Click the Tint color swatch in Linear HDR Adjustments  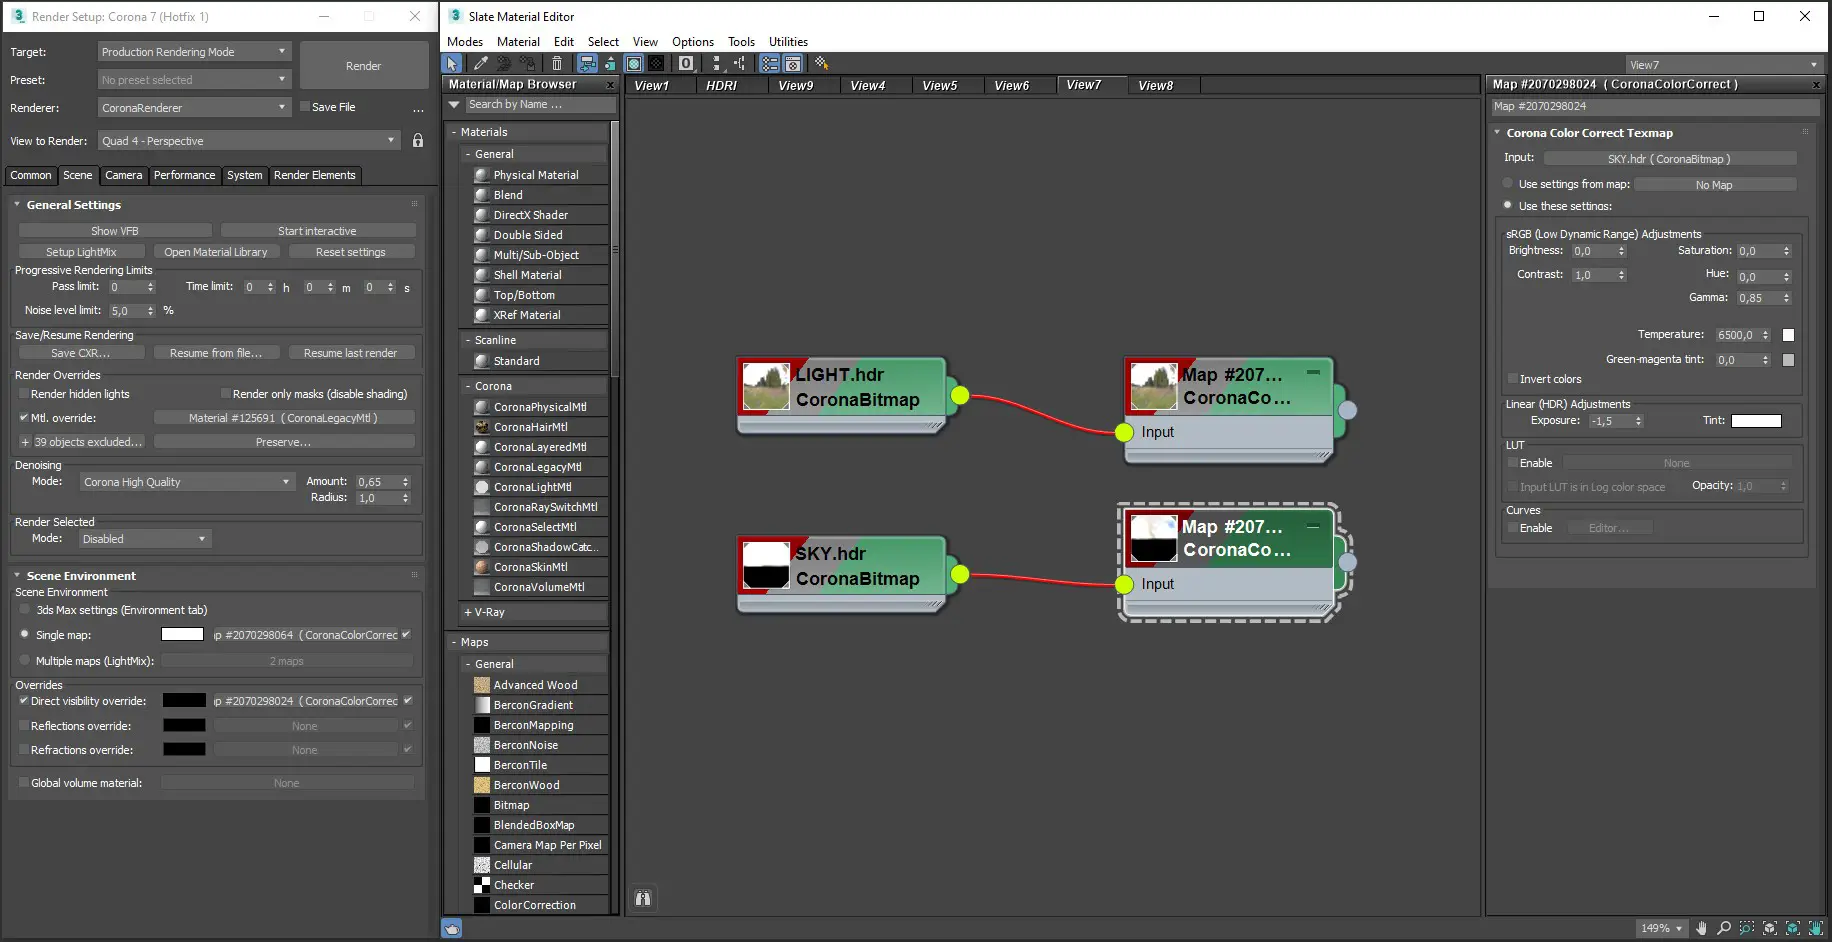pyautogui.click(x=1755, y=420)
